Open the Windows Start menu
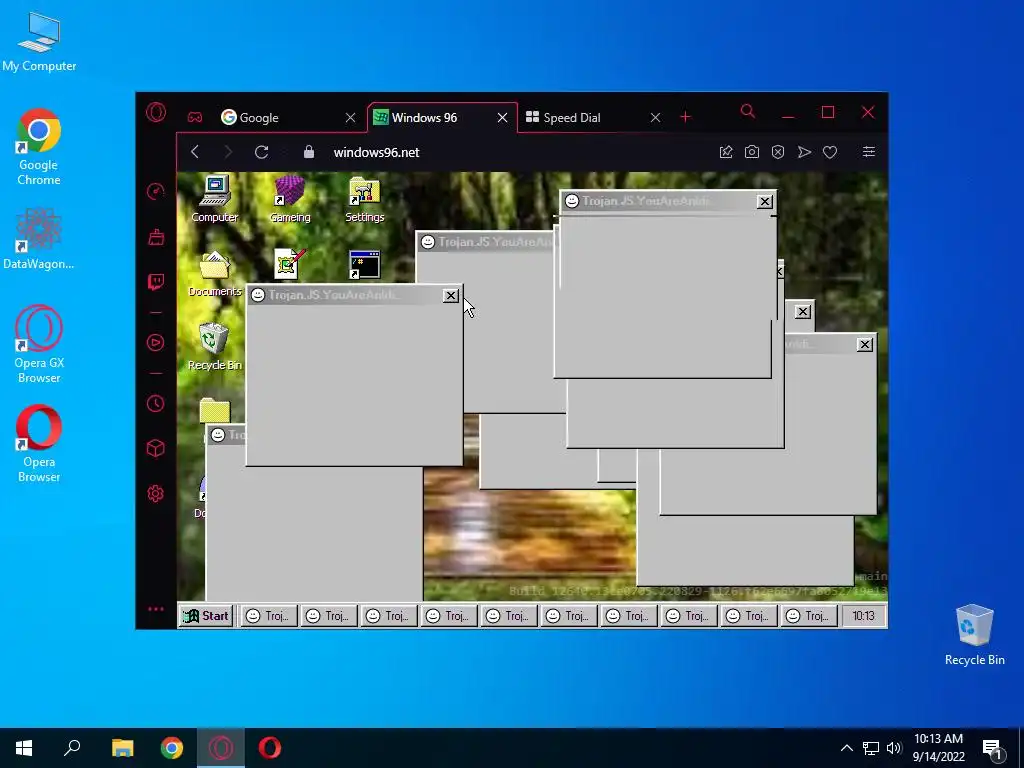Viewport: 1024px width, 768px height. pyautogui.click(x=24, y=748)
